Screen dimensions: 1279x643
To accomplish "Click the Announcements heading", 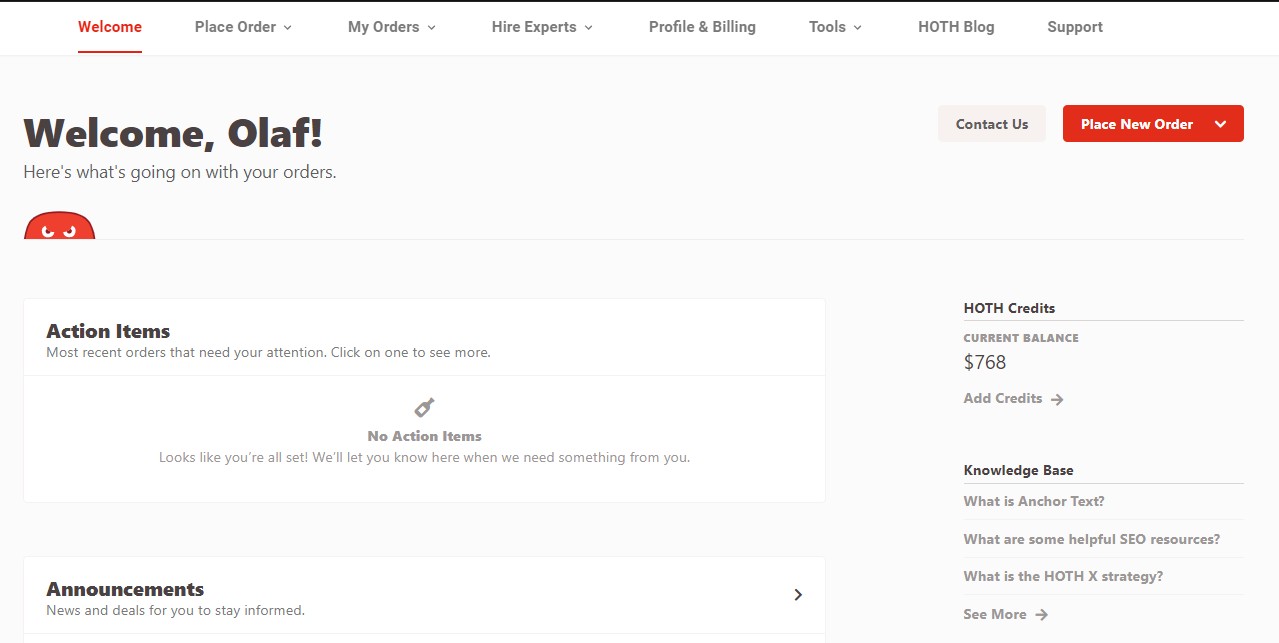I will point(125,589).
